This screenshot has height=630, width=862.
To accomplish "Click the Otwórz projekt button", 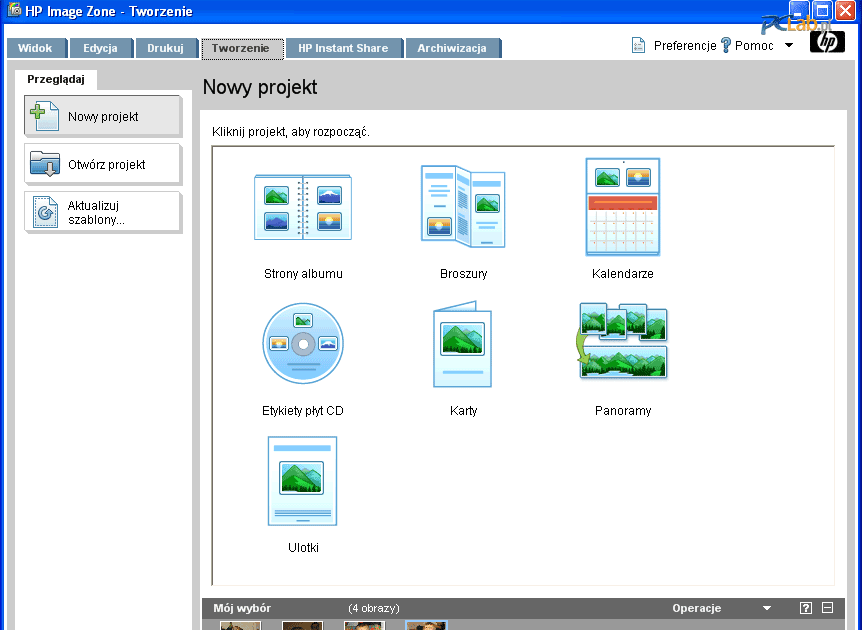I will click(103, 164).
